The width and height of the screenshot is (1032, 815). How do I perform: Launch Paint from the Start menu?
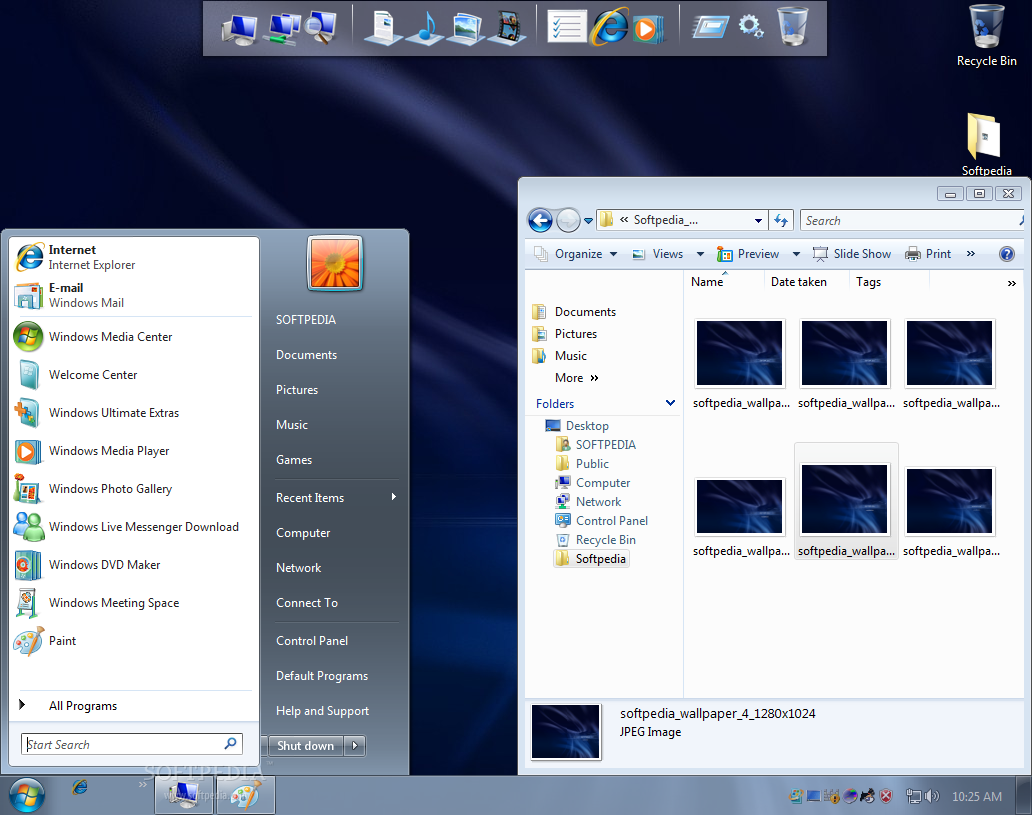pyautogui.click(x=132, y=641)
